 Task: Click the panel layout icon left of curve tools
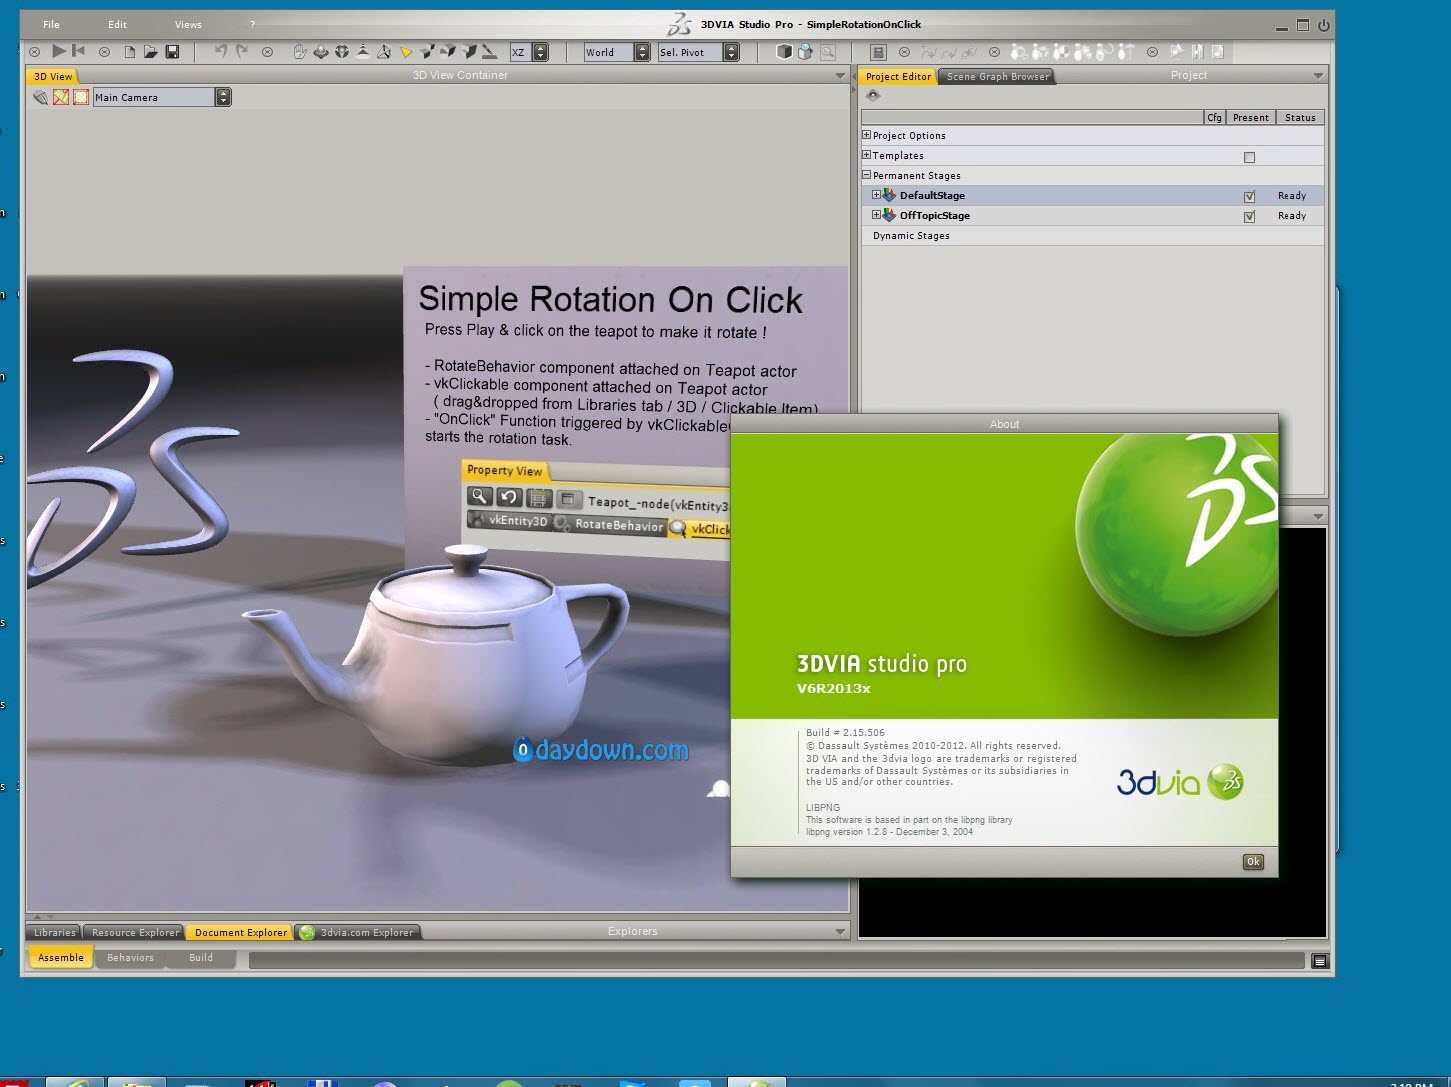[878, 52]
